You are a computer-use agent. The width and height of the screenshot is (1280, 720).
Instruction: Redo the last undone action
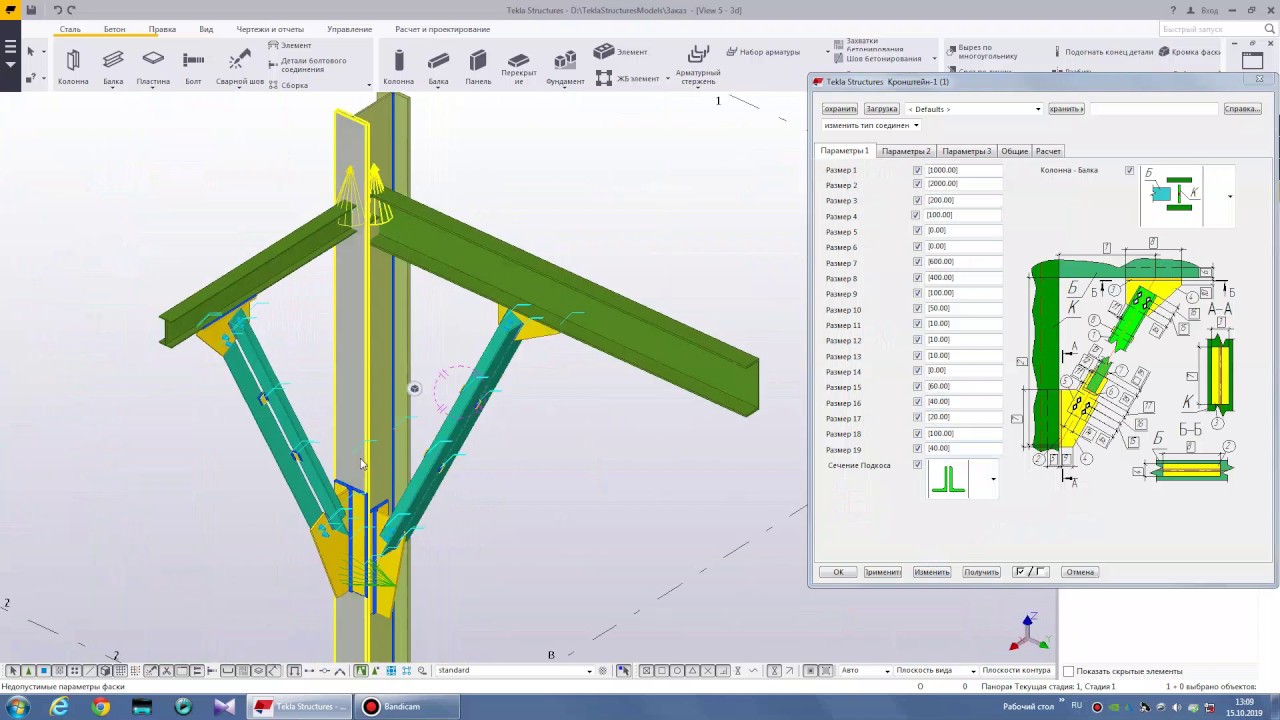click(71, 10)
